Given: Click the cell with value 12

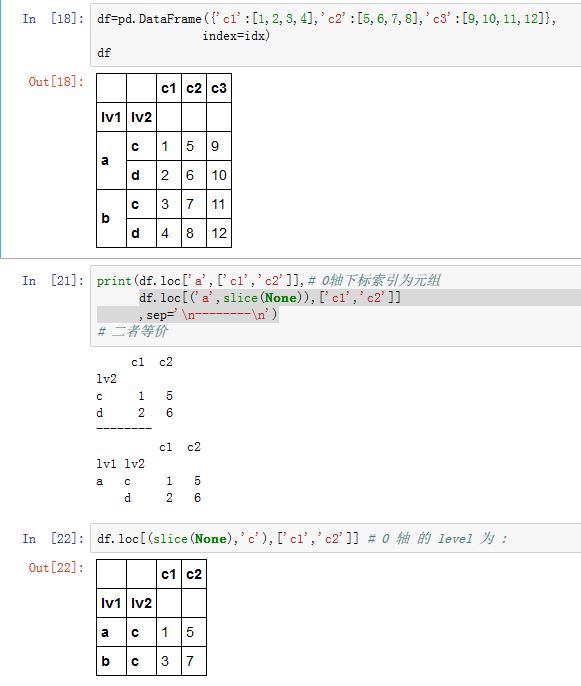Looking at the screenshot, I should [x=219, y=233].
